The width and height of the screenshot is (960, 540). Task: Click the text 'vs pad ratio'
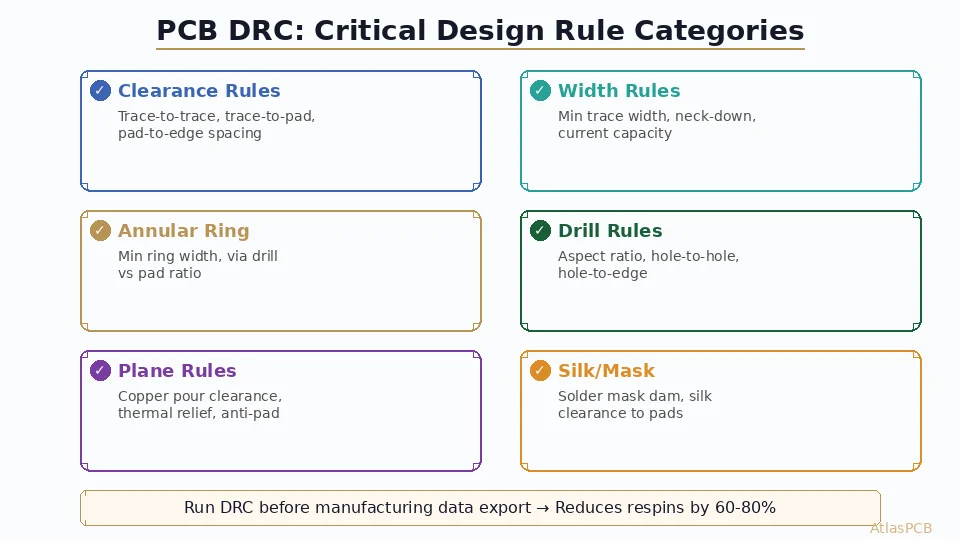160,273
